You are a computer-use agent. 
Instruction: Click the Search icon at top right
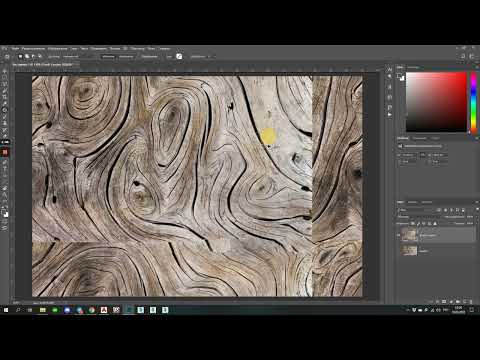click(x=463, y=56)
